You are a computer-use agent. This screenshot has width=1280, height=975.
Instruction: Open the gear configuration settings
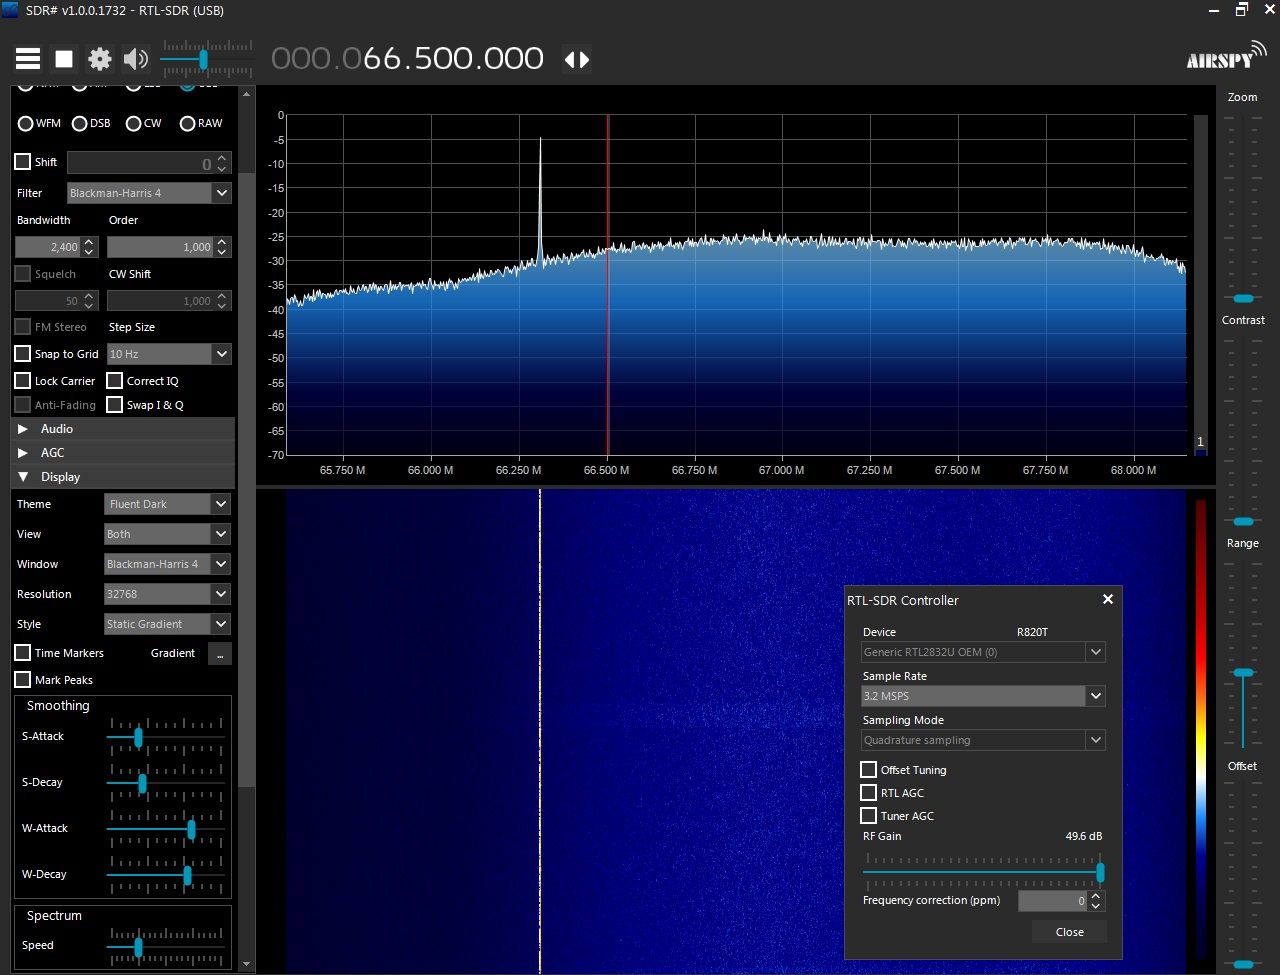(x=100, y=59)
